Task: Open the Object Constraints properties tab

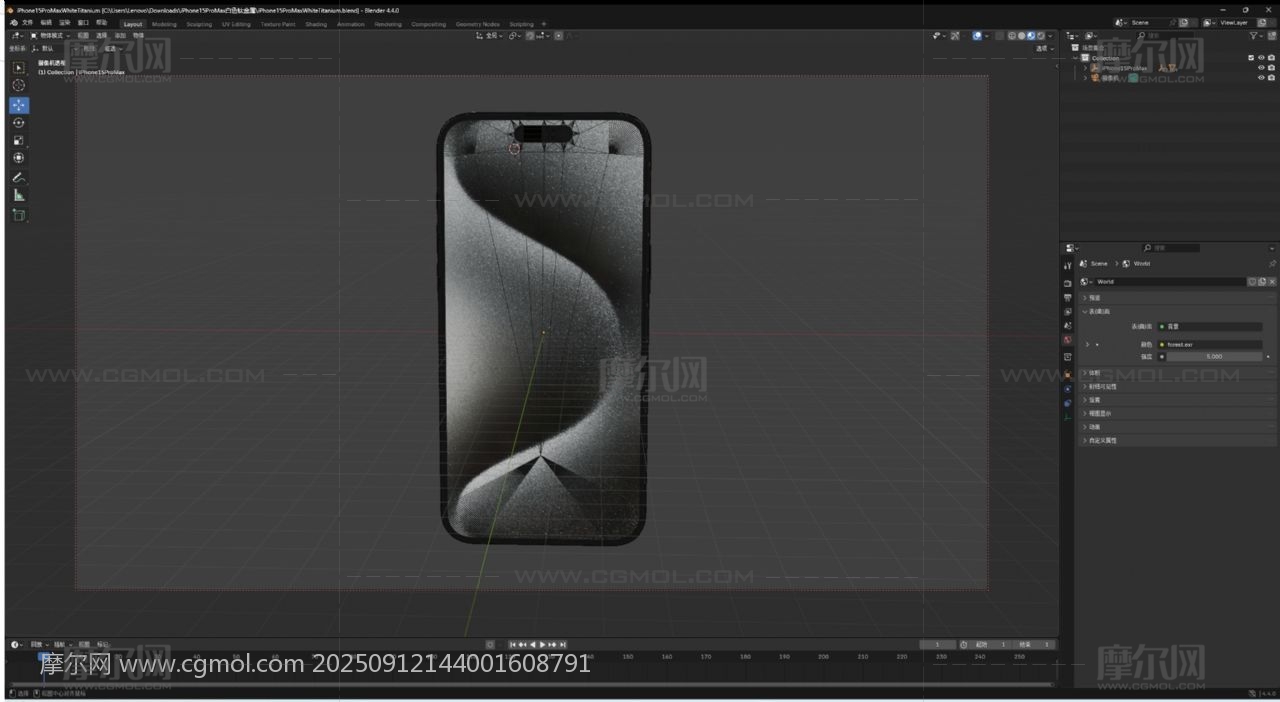Action: pos(1068,403)
